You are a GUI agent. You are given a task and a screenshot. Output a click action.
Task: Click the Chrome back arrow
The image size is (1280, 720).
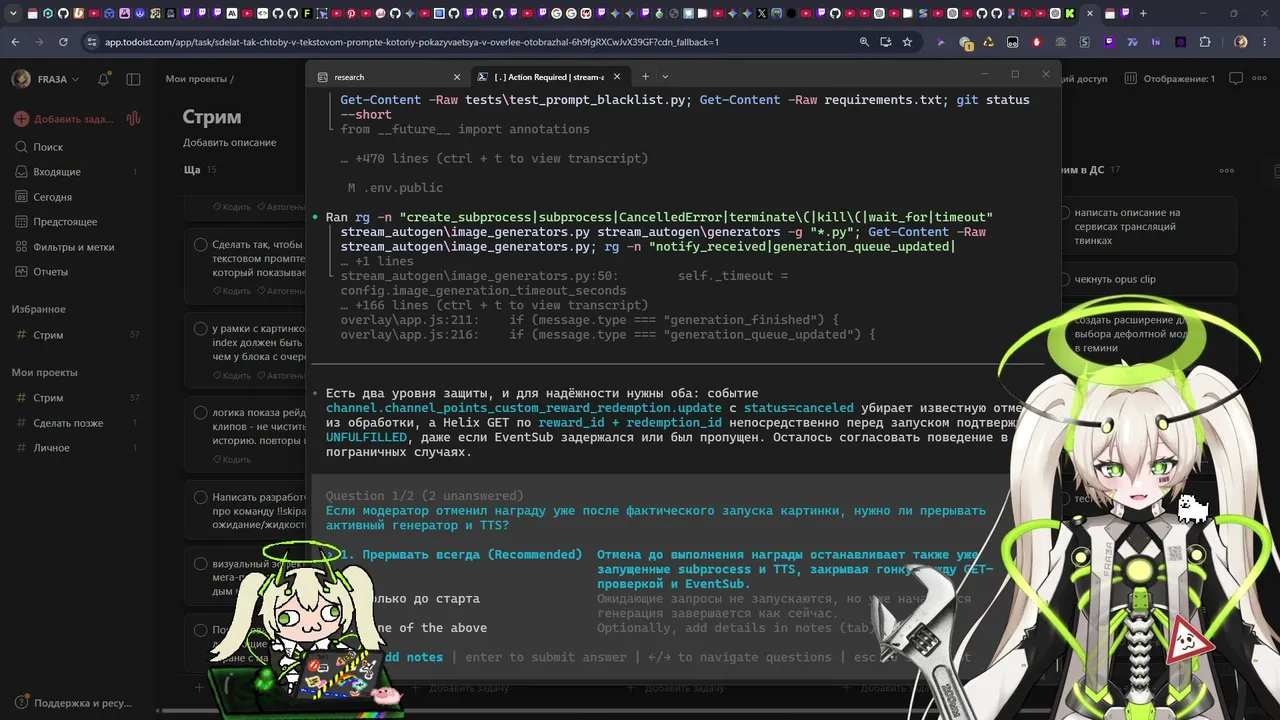pyautogui.click(x=15, y=42)
